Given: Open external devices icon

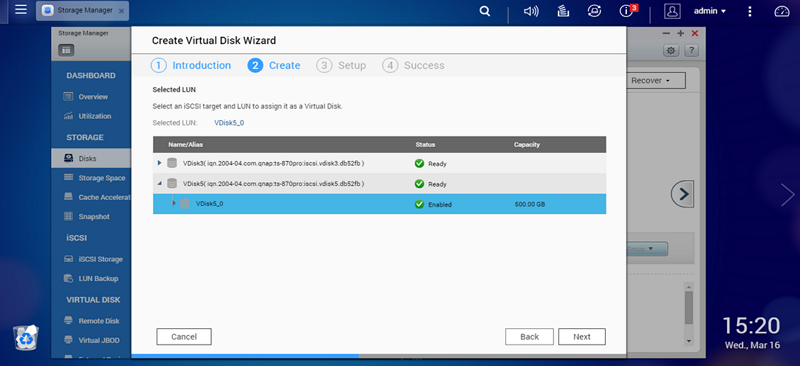Looking at the screenshot, I should [x=594, y=11].
